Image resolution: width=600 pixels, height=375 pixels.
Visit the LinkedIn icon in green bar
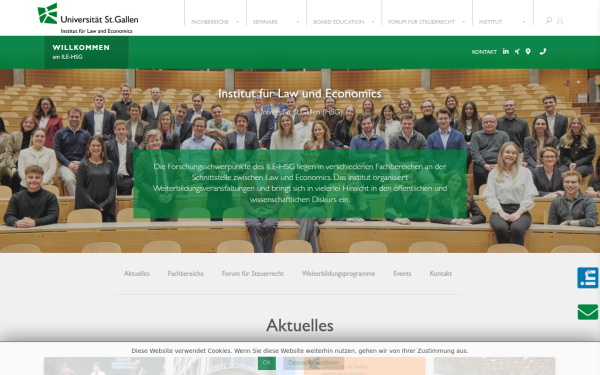[x=505, y=51]
